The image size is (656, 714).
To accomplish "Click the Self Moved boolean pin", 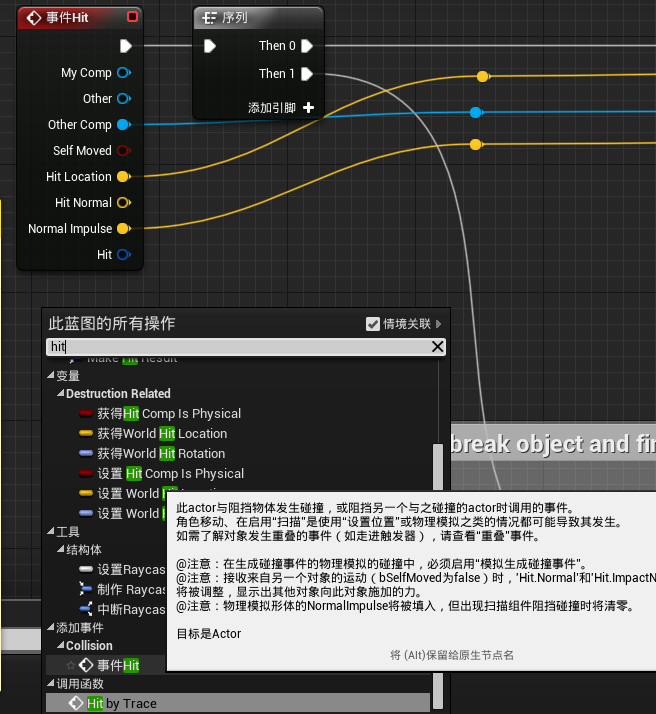I will pyautogui.click(x=124, y=150).
